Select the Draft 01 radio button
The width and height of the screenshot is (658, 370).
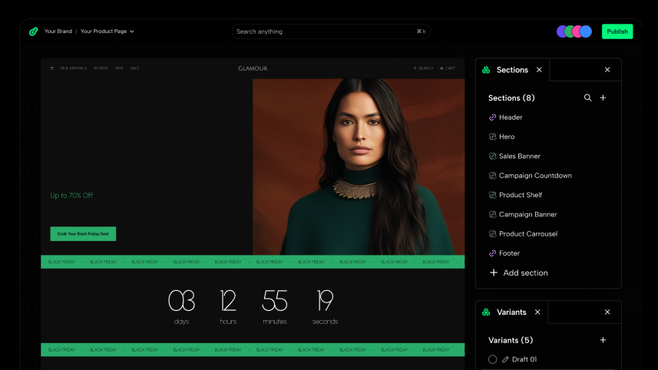(493, 360)
